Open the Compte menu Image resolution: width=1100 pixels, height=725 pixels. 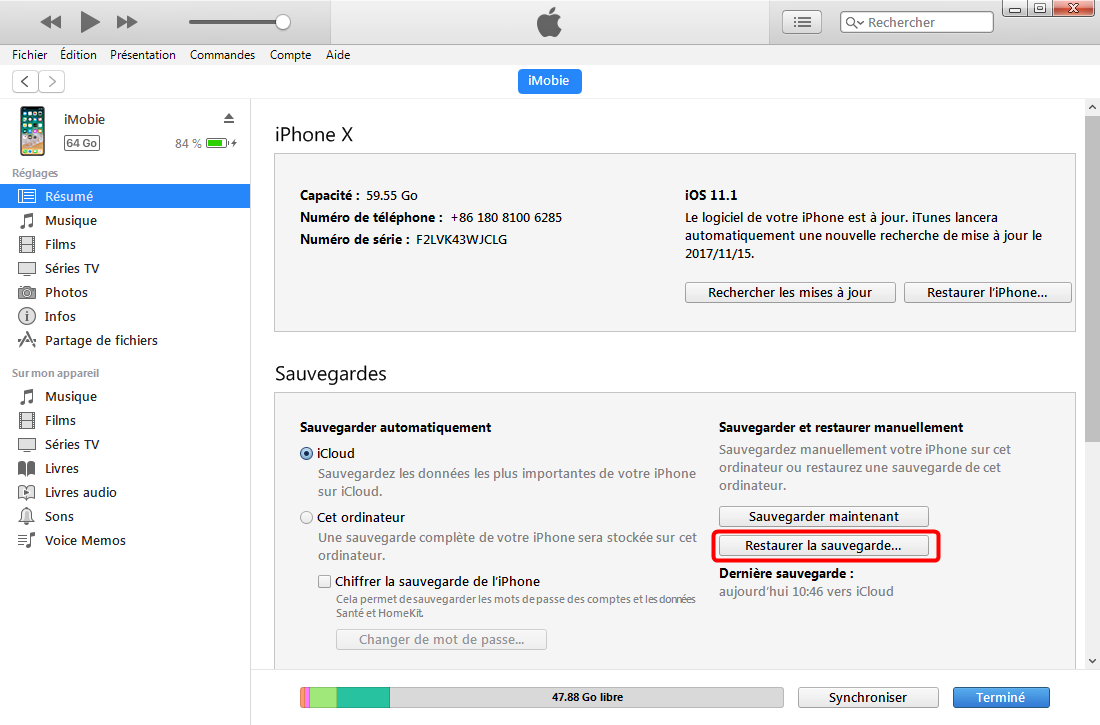290,55
